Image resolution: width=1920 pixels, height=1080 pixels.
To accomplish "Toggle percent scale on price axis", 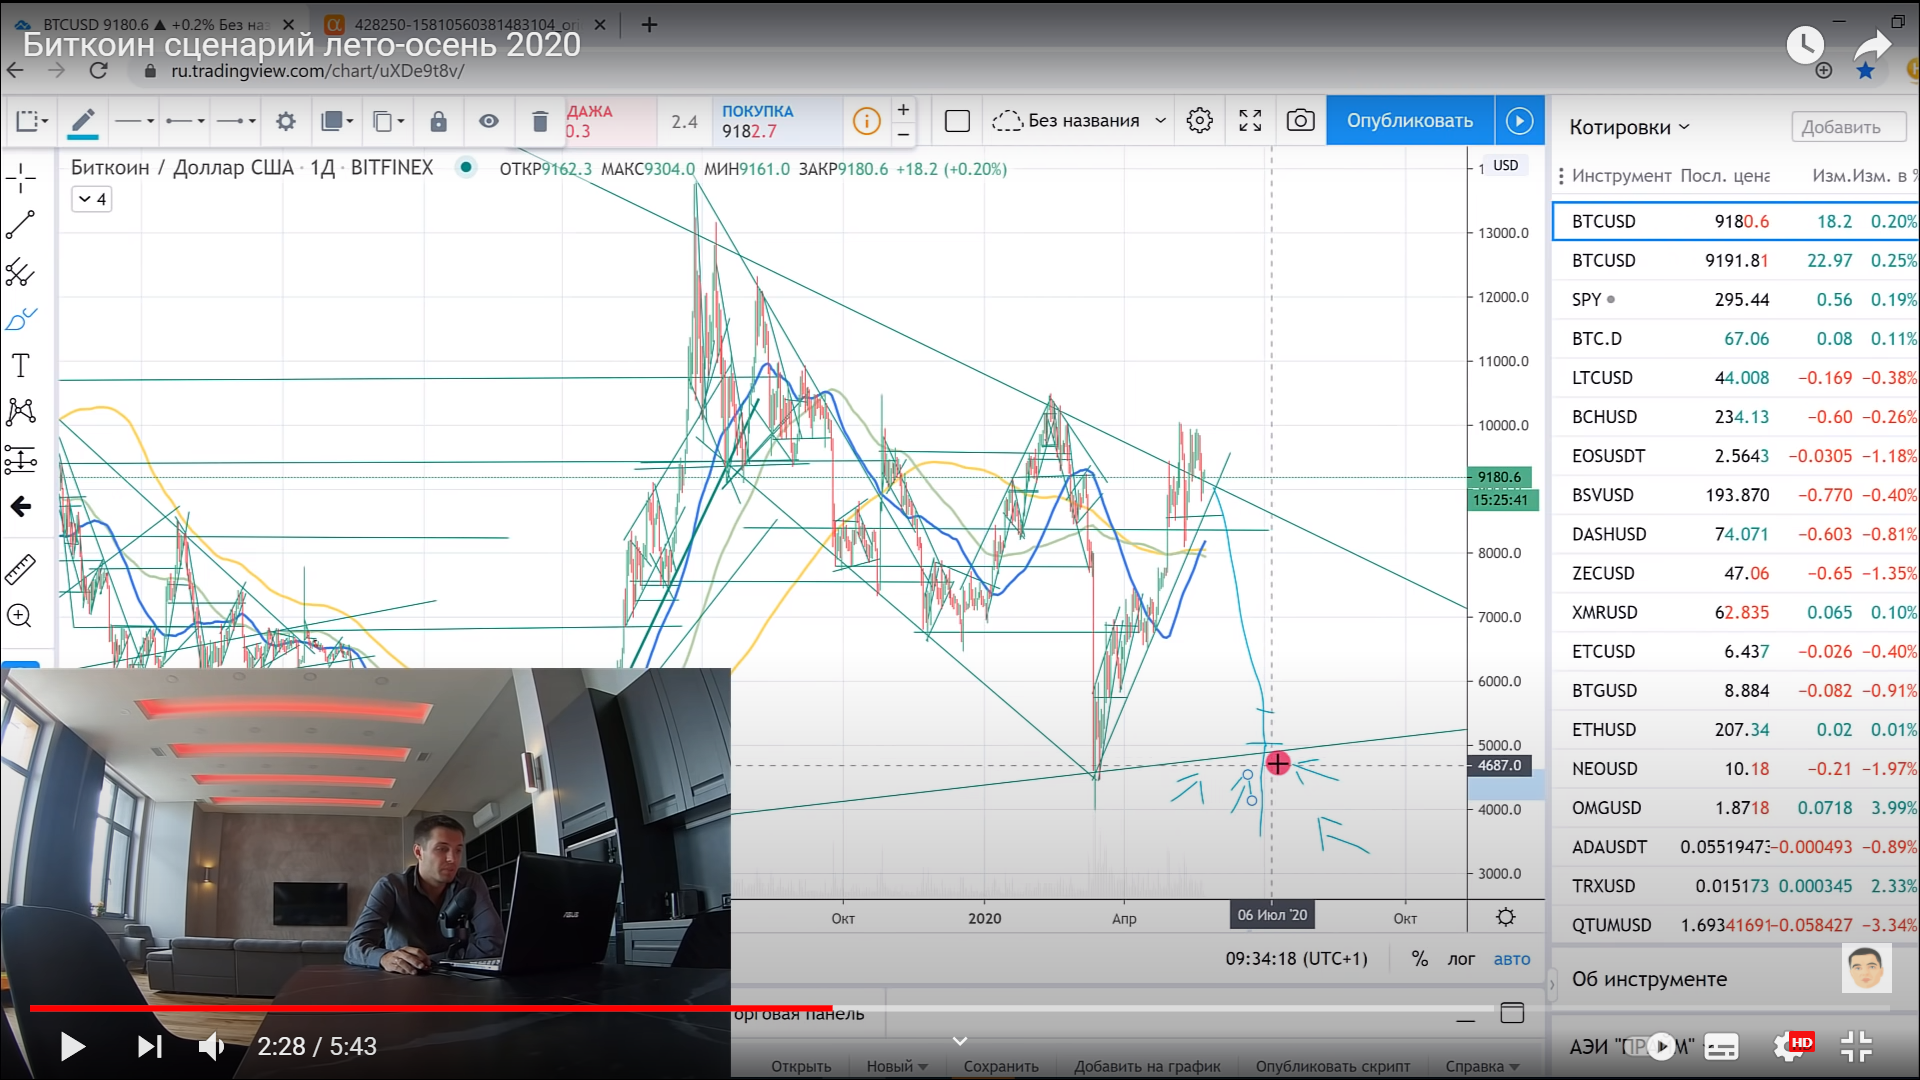I will click(1419, 959).
